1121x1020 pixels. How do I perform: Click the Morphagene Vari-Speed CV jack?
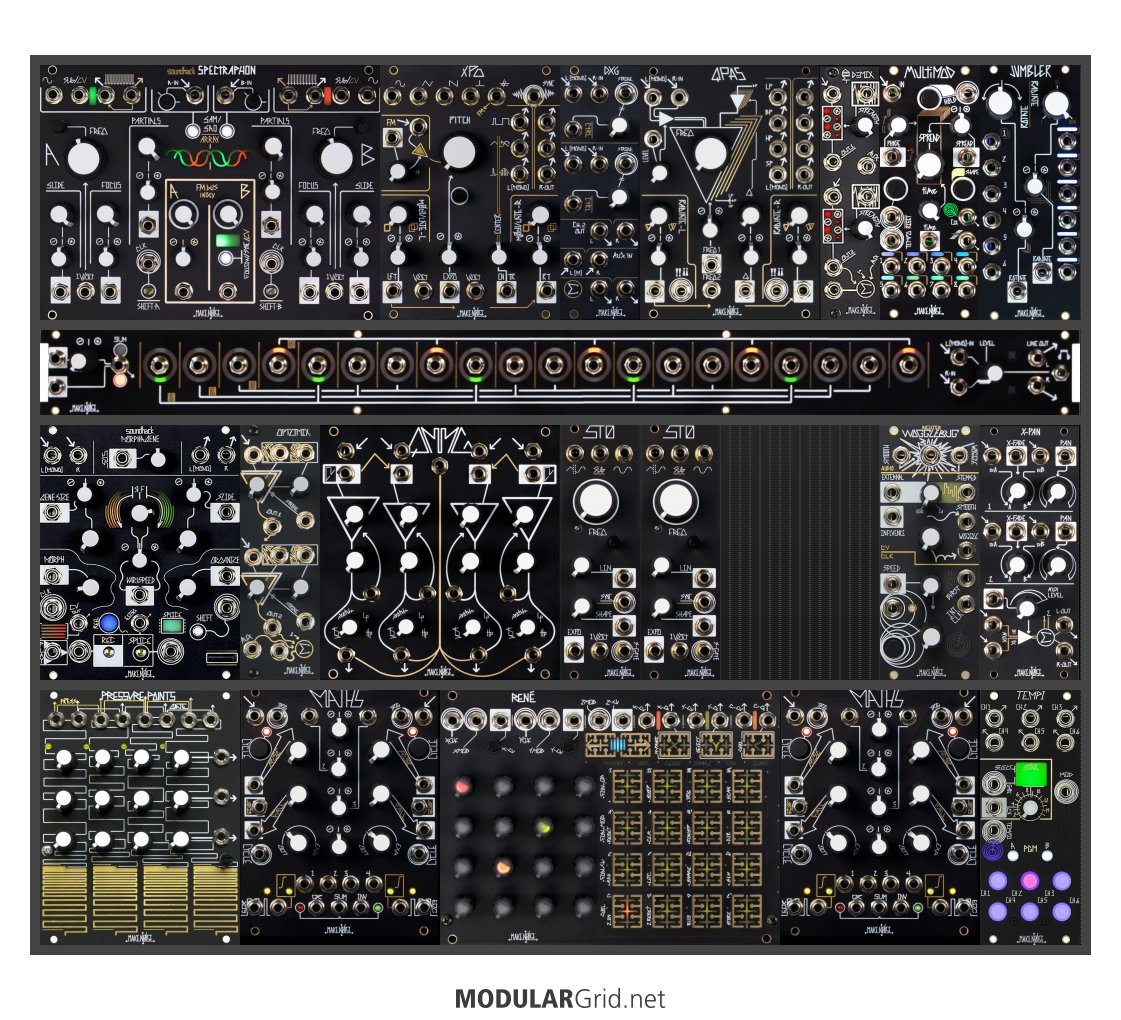tap(139, 595)
